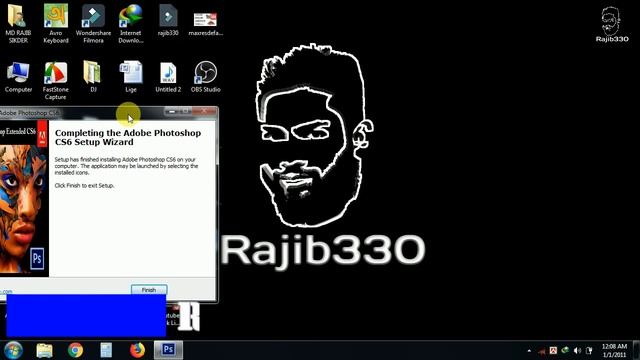Open the taskbar clock showing 12:08 AM

tap(614, 350)
